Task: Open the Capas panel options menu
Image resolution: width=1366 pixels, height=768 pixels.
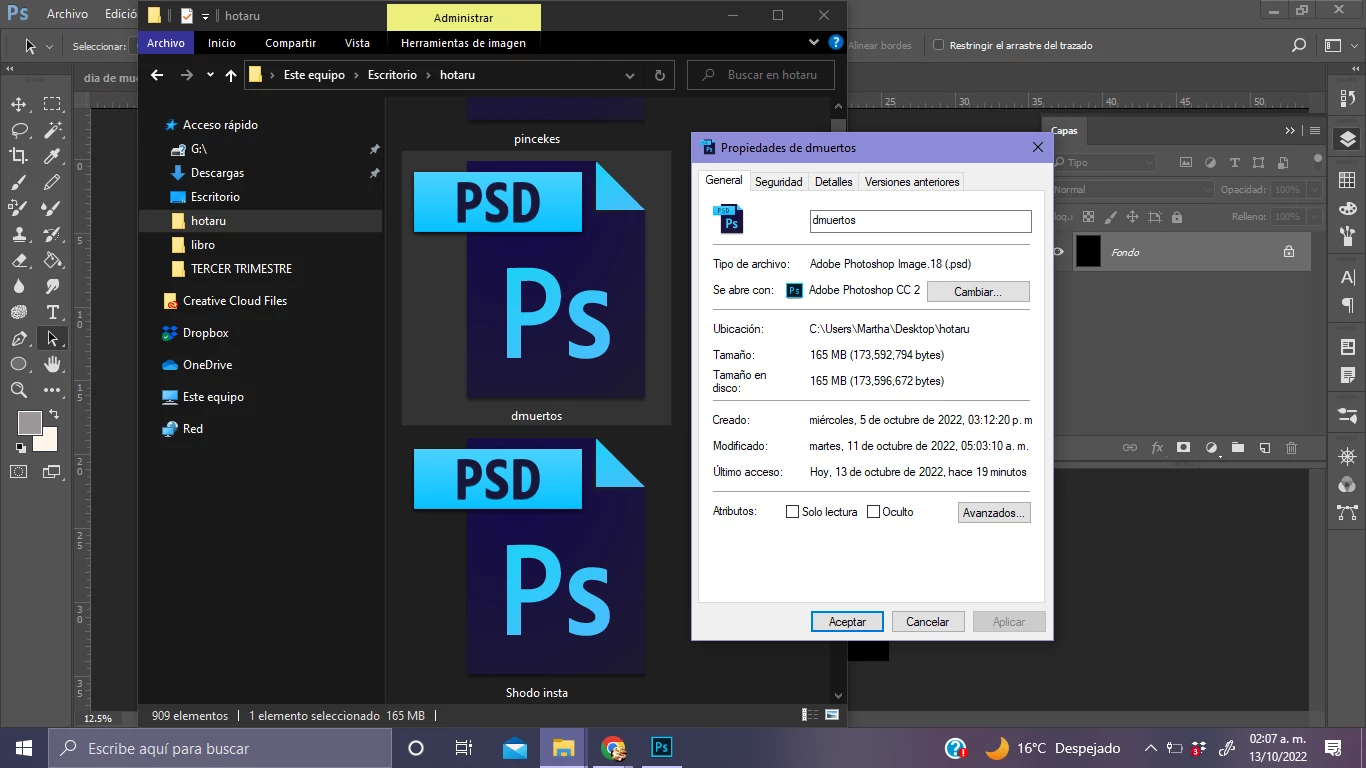Action: pyautogui.click(x=1314, y=131)
